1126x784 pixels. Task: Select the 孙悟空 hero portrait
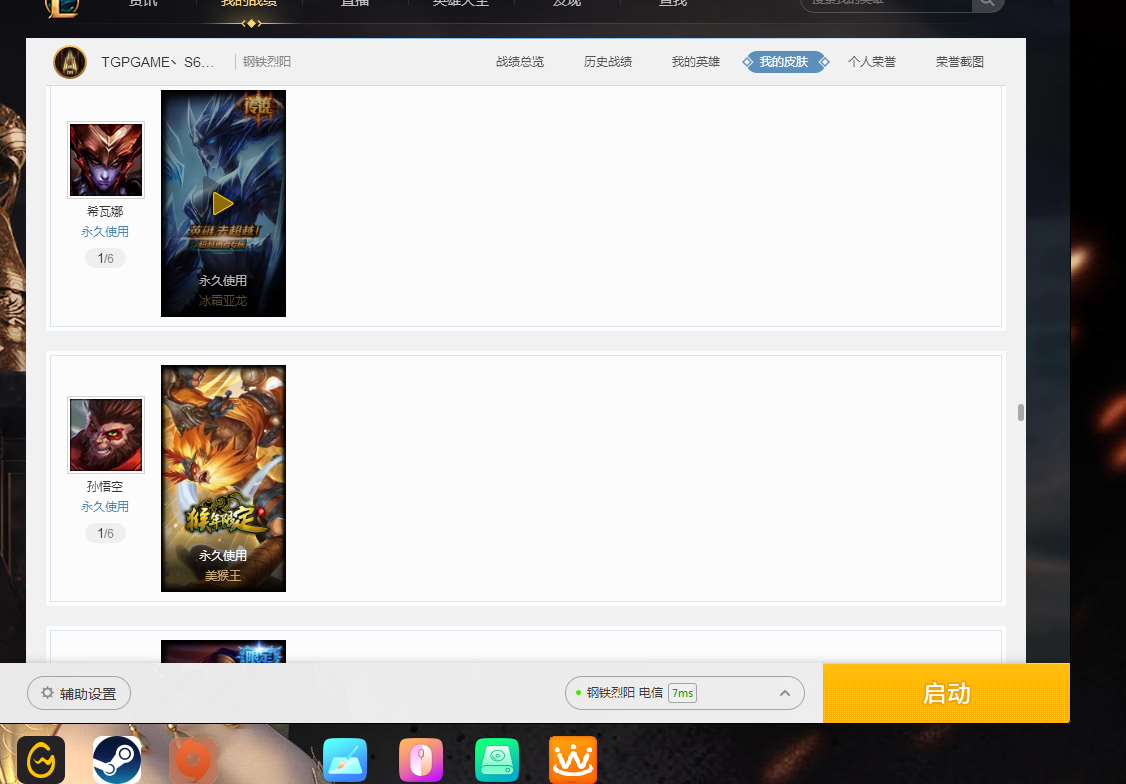pos(106,434)
